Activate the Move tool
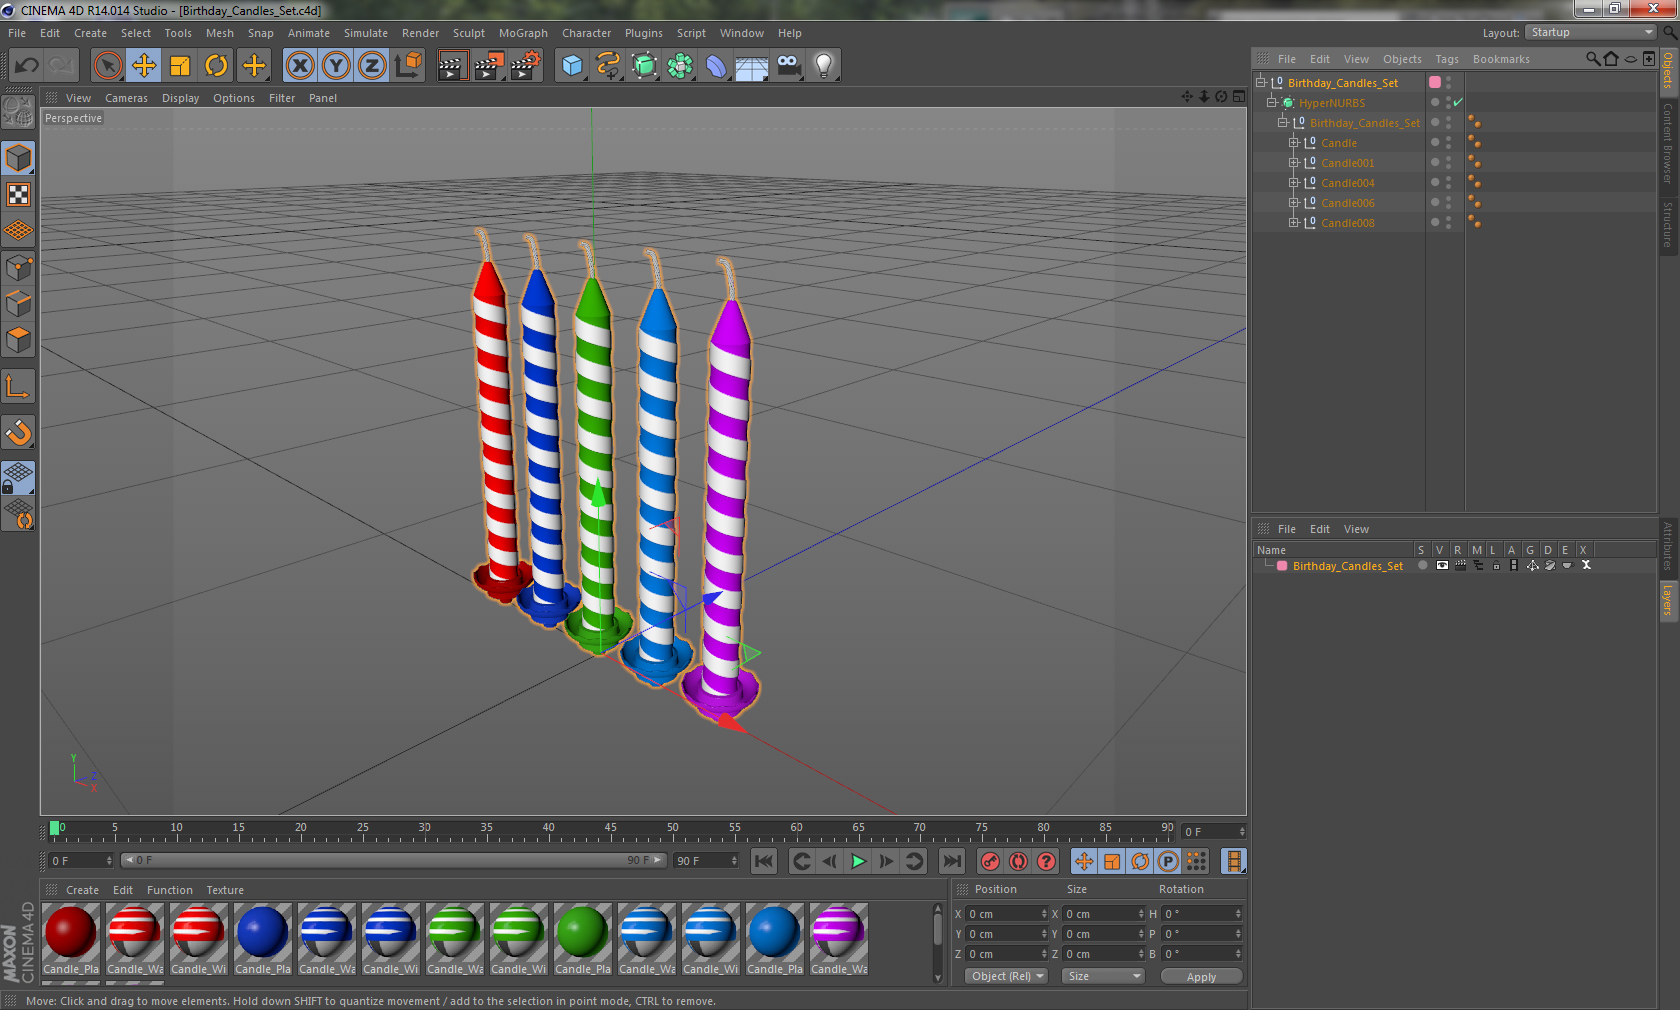The image size is (1680, 1010). pyautogui.click(x=144, y=66)
